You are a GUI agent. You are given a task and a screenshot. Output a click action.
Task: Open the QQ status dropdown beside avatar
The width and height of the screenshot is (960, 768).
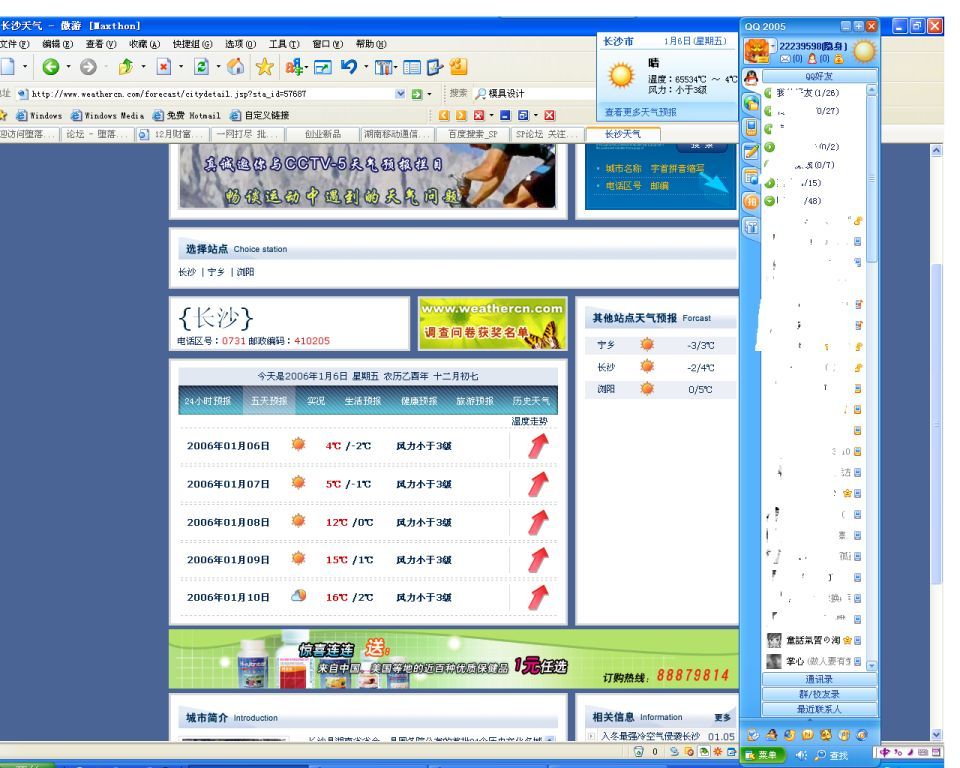[x=773, y=46]
